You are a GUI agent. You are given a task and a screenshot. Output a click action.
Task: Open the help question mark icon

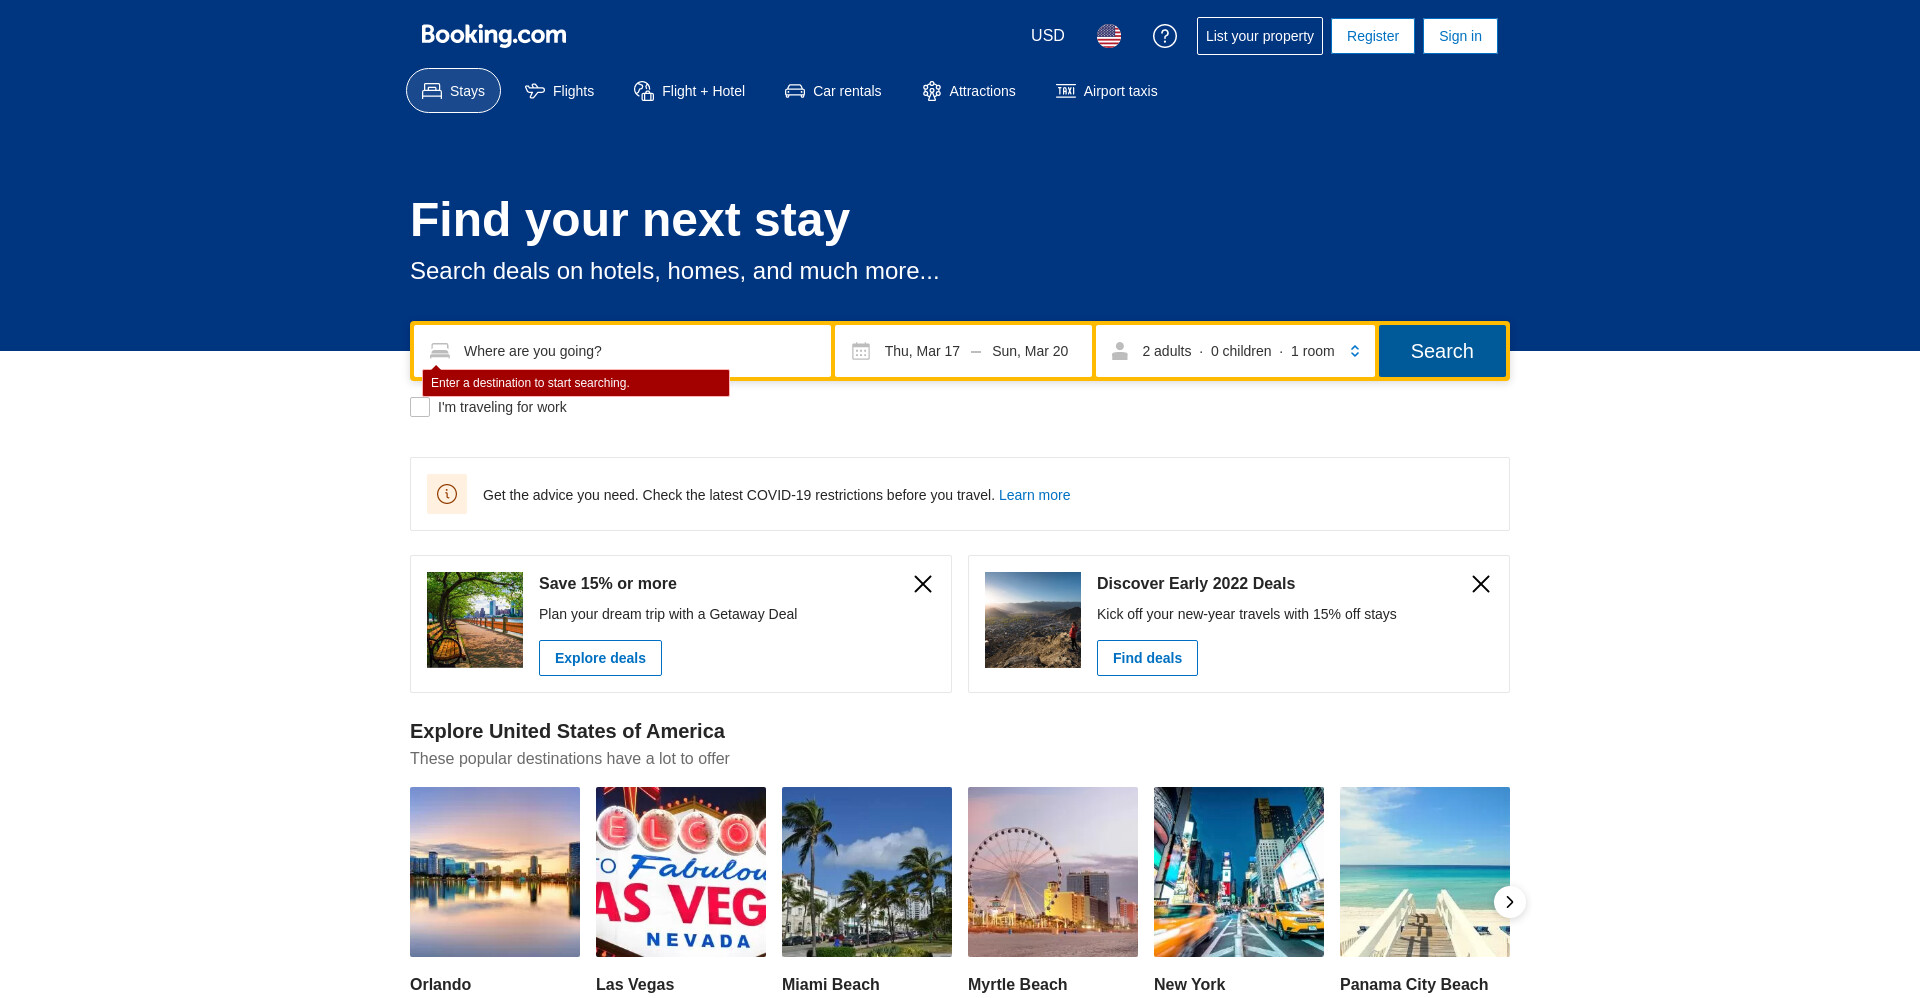click(x=1164, y=36)
